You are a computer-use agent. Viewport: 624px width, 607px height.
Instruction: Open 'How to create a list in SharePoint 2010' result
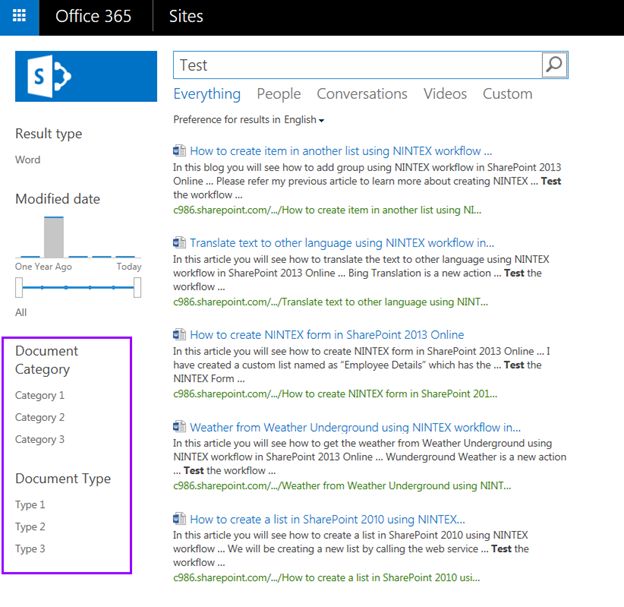(x=327, y=519)
